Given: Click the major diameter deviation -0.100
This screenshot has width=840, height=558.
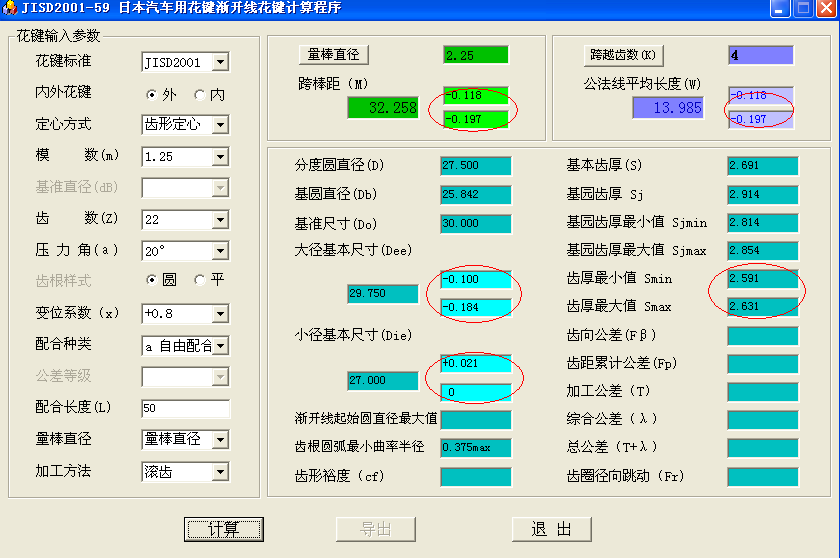Looking at the screenshot, I should pos(476,279).
